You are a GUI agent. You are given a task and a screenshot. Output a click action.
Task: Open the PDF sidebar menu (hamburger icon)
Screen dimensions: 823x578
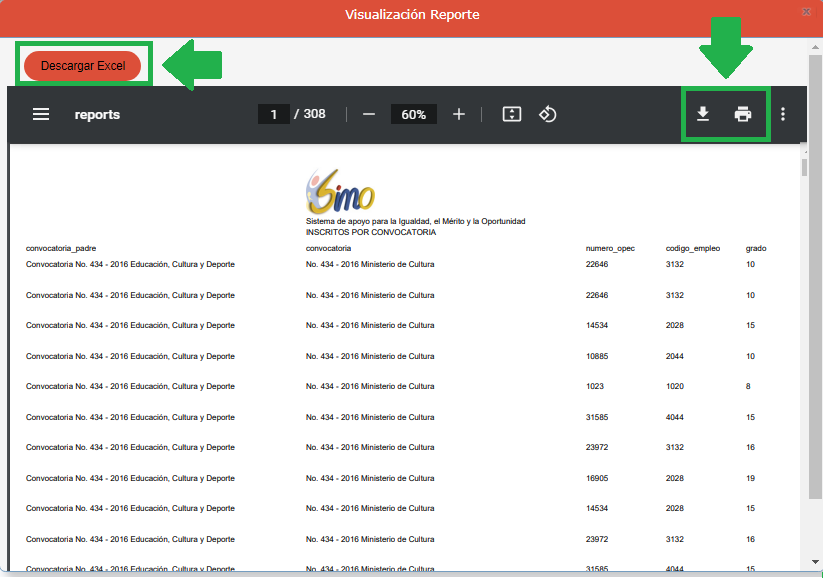(x=41, y=114)
